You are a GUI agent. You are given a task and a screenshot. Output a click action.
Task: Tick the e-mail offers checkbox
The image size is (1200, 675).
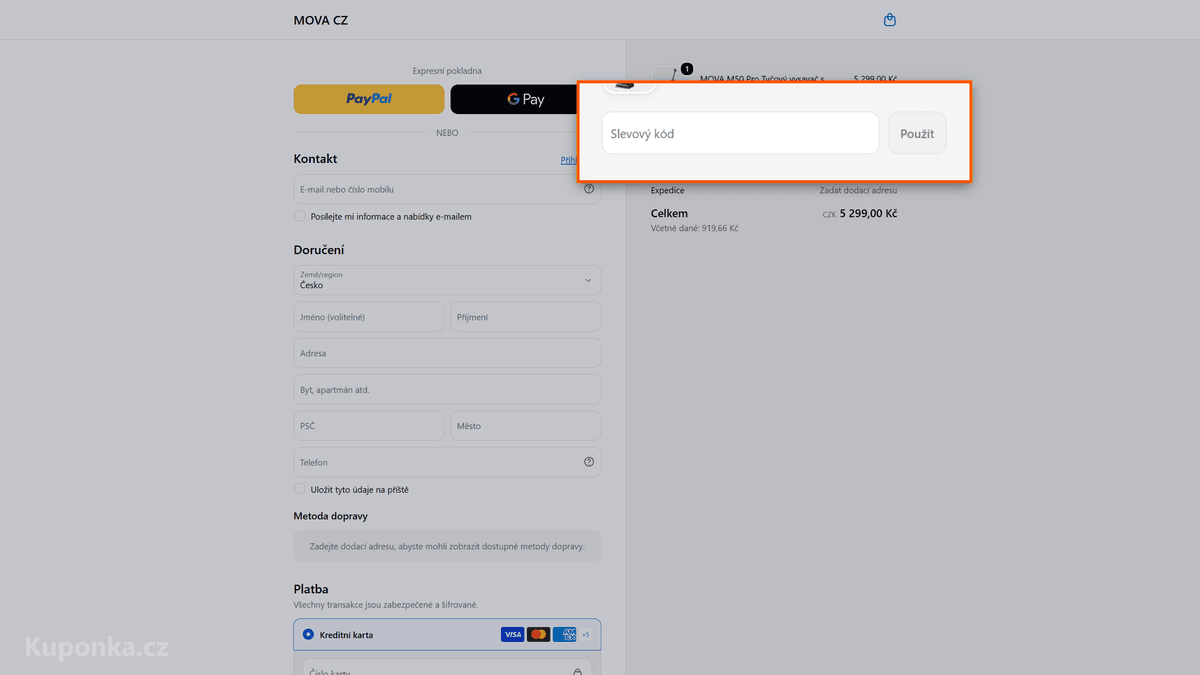click(x=300, y=216)
